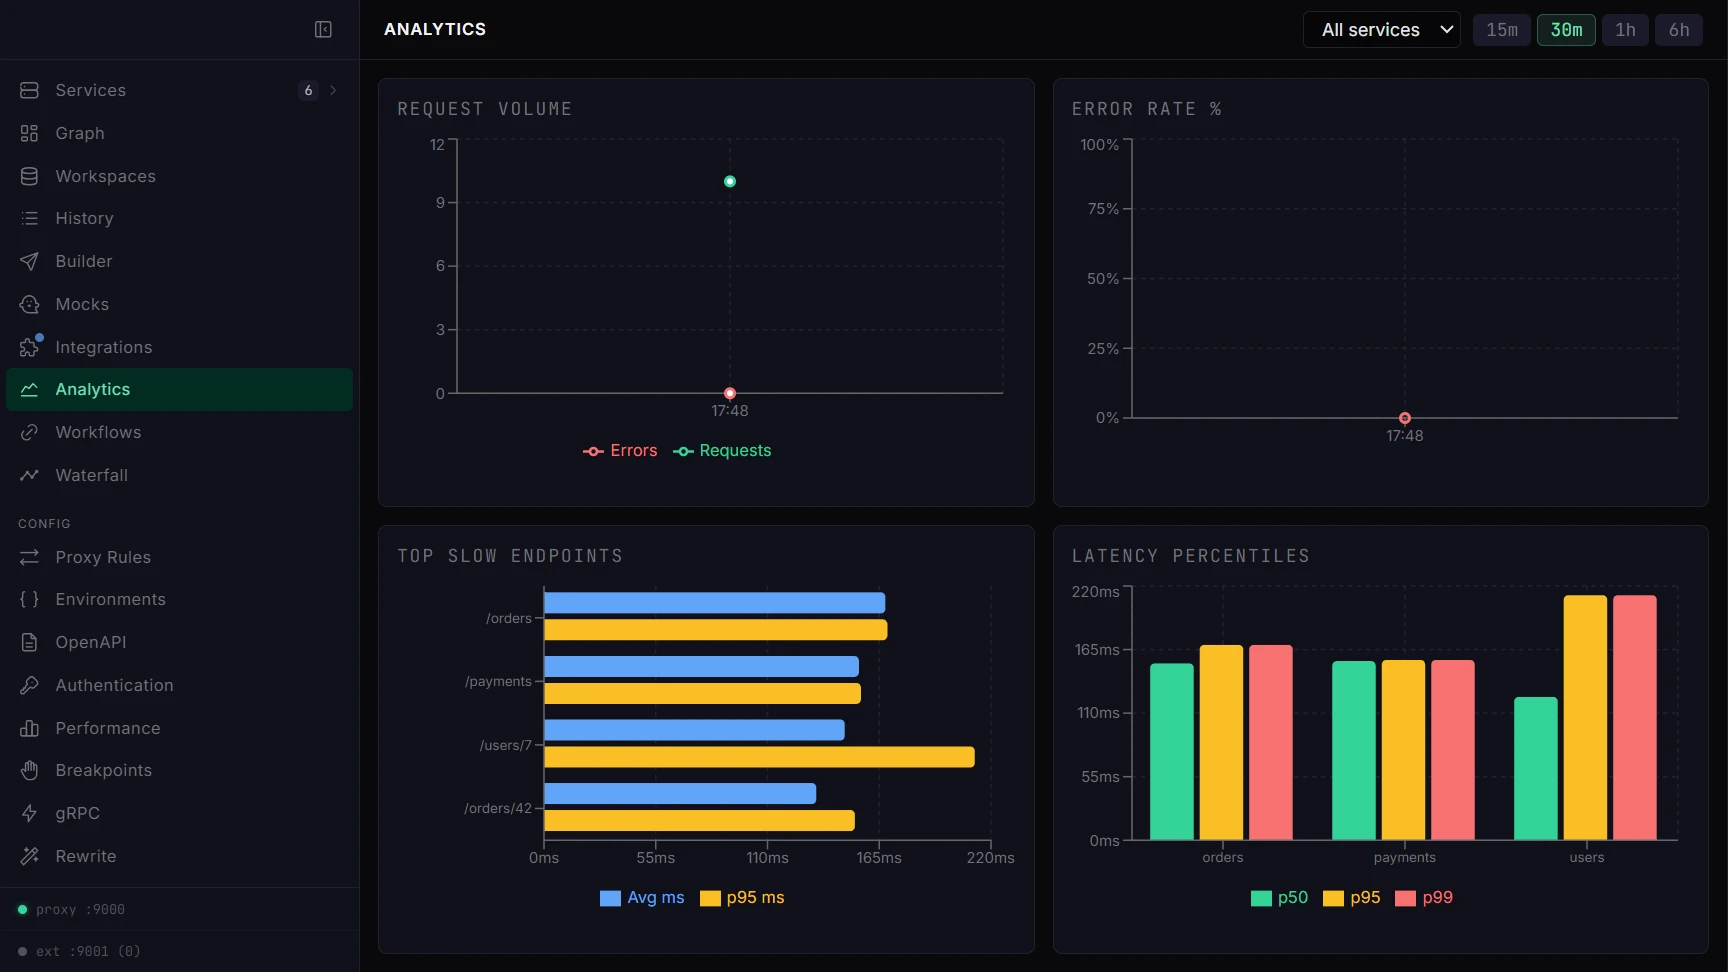Click the Performance bar-chart icon
Image resolution: width=1728 pixels, height=972 pixels.
coord(29,728)
